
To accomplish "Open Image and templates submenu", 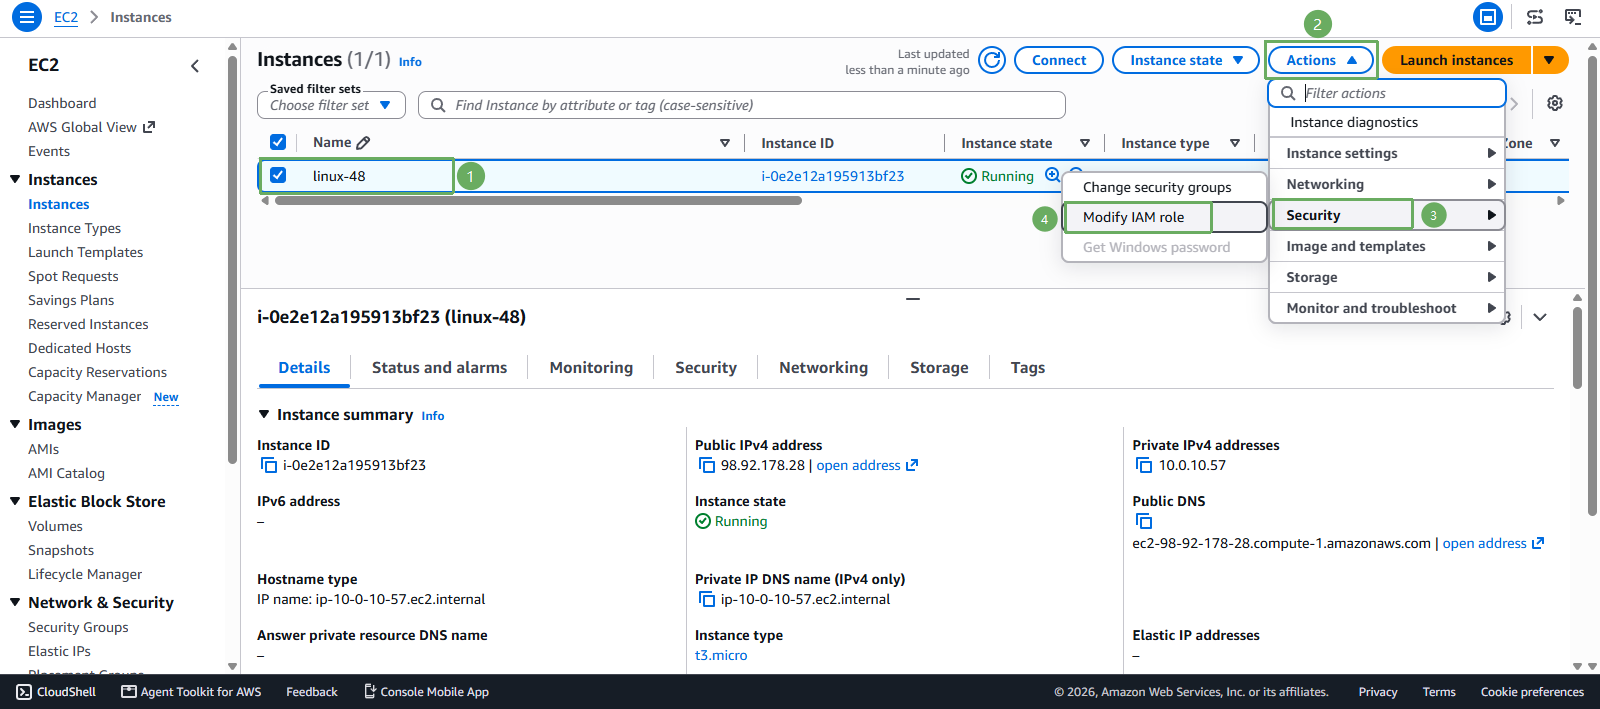I will click(1387, 246).
